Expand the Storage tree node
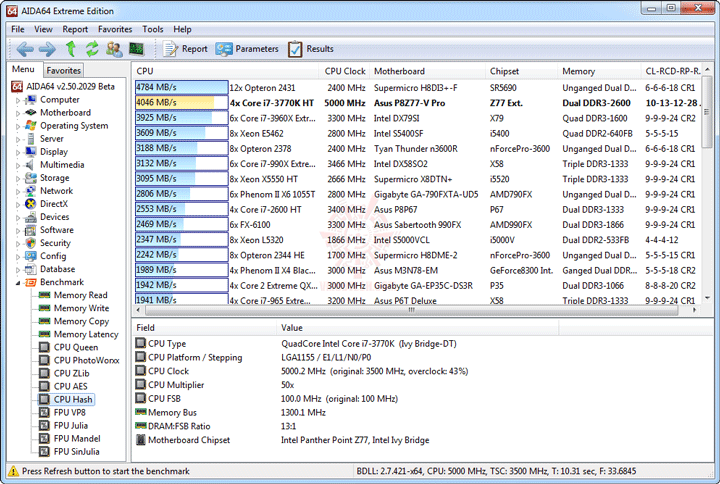720x484 pixels. click(x=18, y=178)
